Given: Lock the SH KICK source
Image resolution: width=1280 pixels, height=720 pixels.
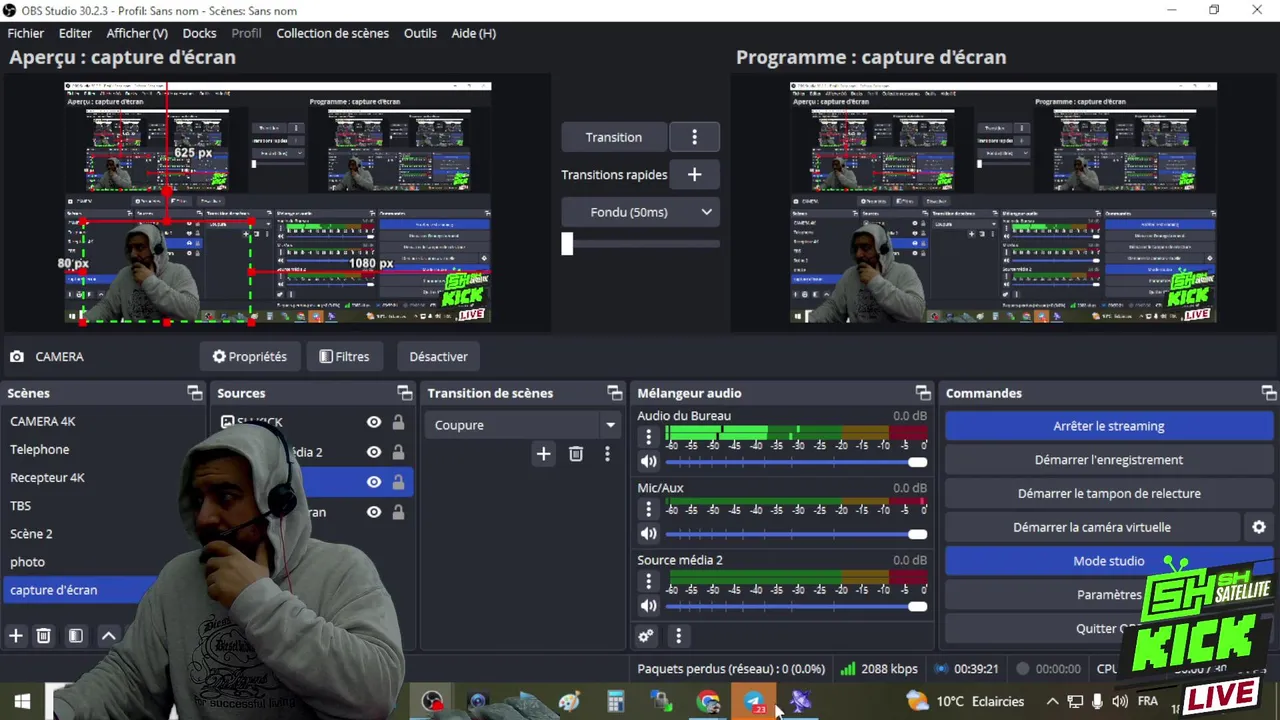Looking at the screenshot, I should [398, 422].
